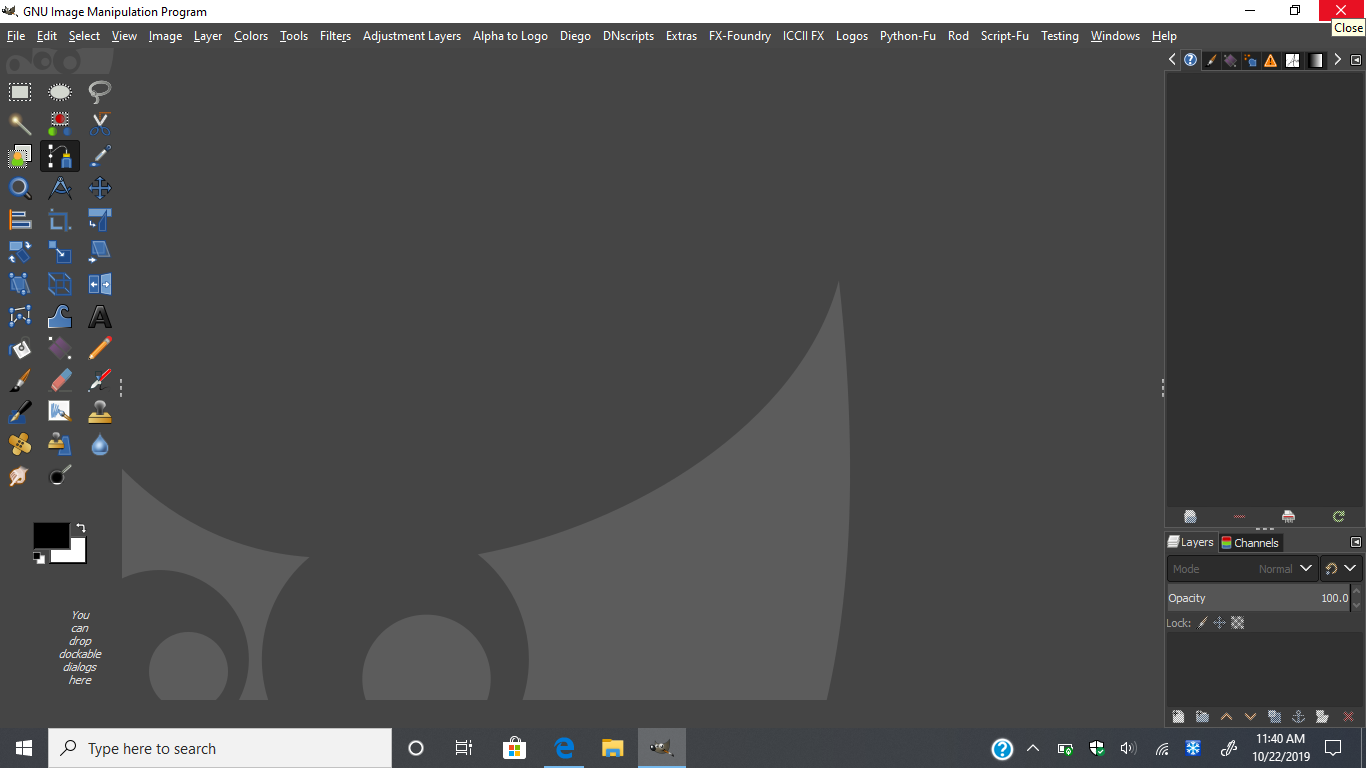Select the Scale tool
The image size is (1366, 768).
[60, 252]
